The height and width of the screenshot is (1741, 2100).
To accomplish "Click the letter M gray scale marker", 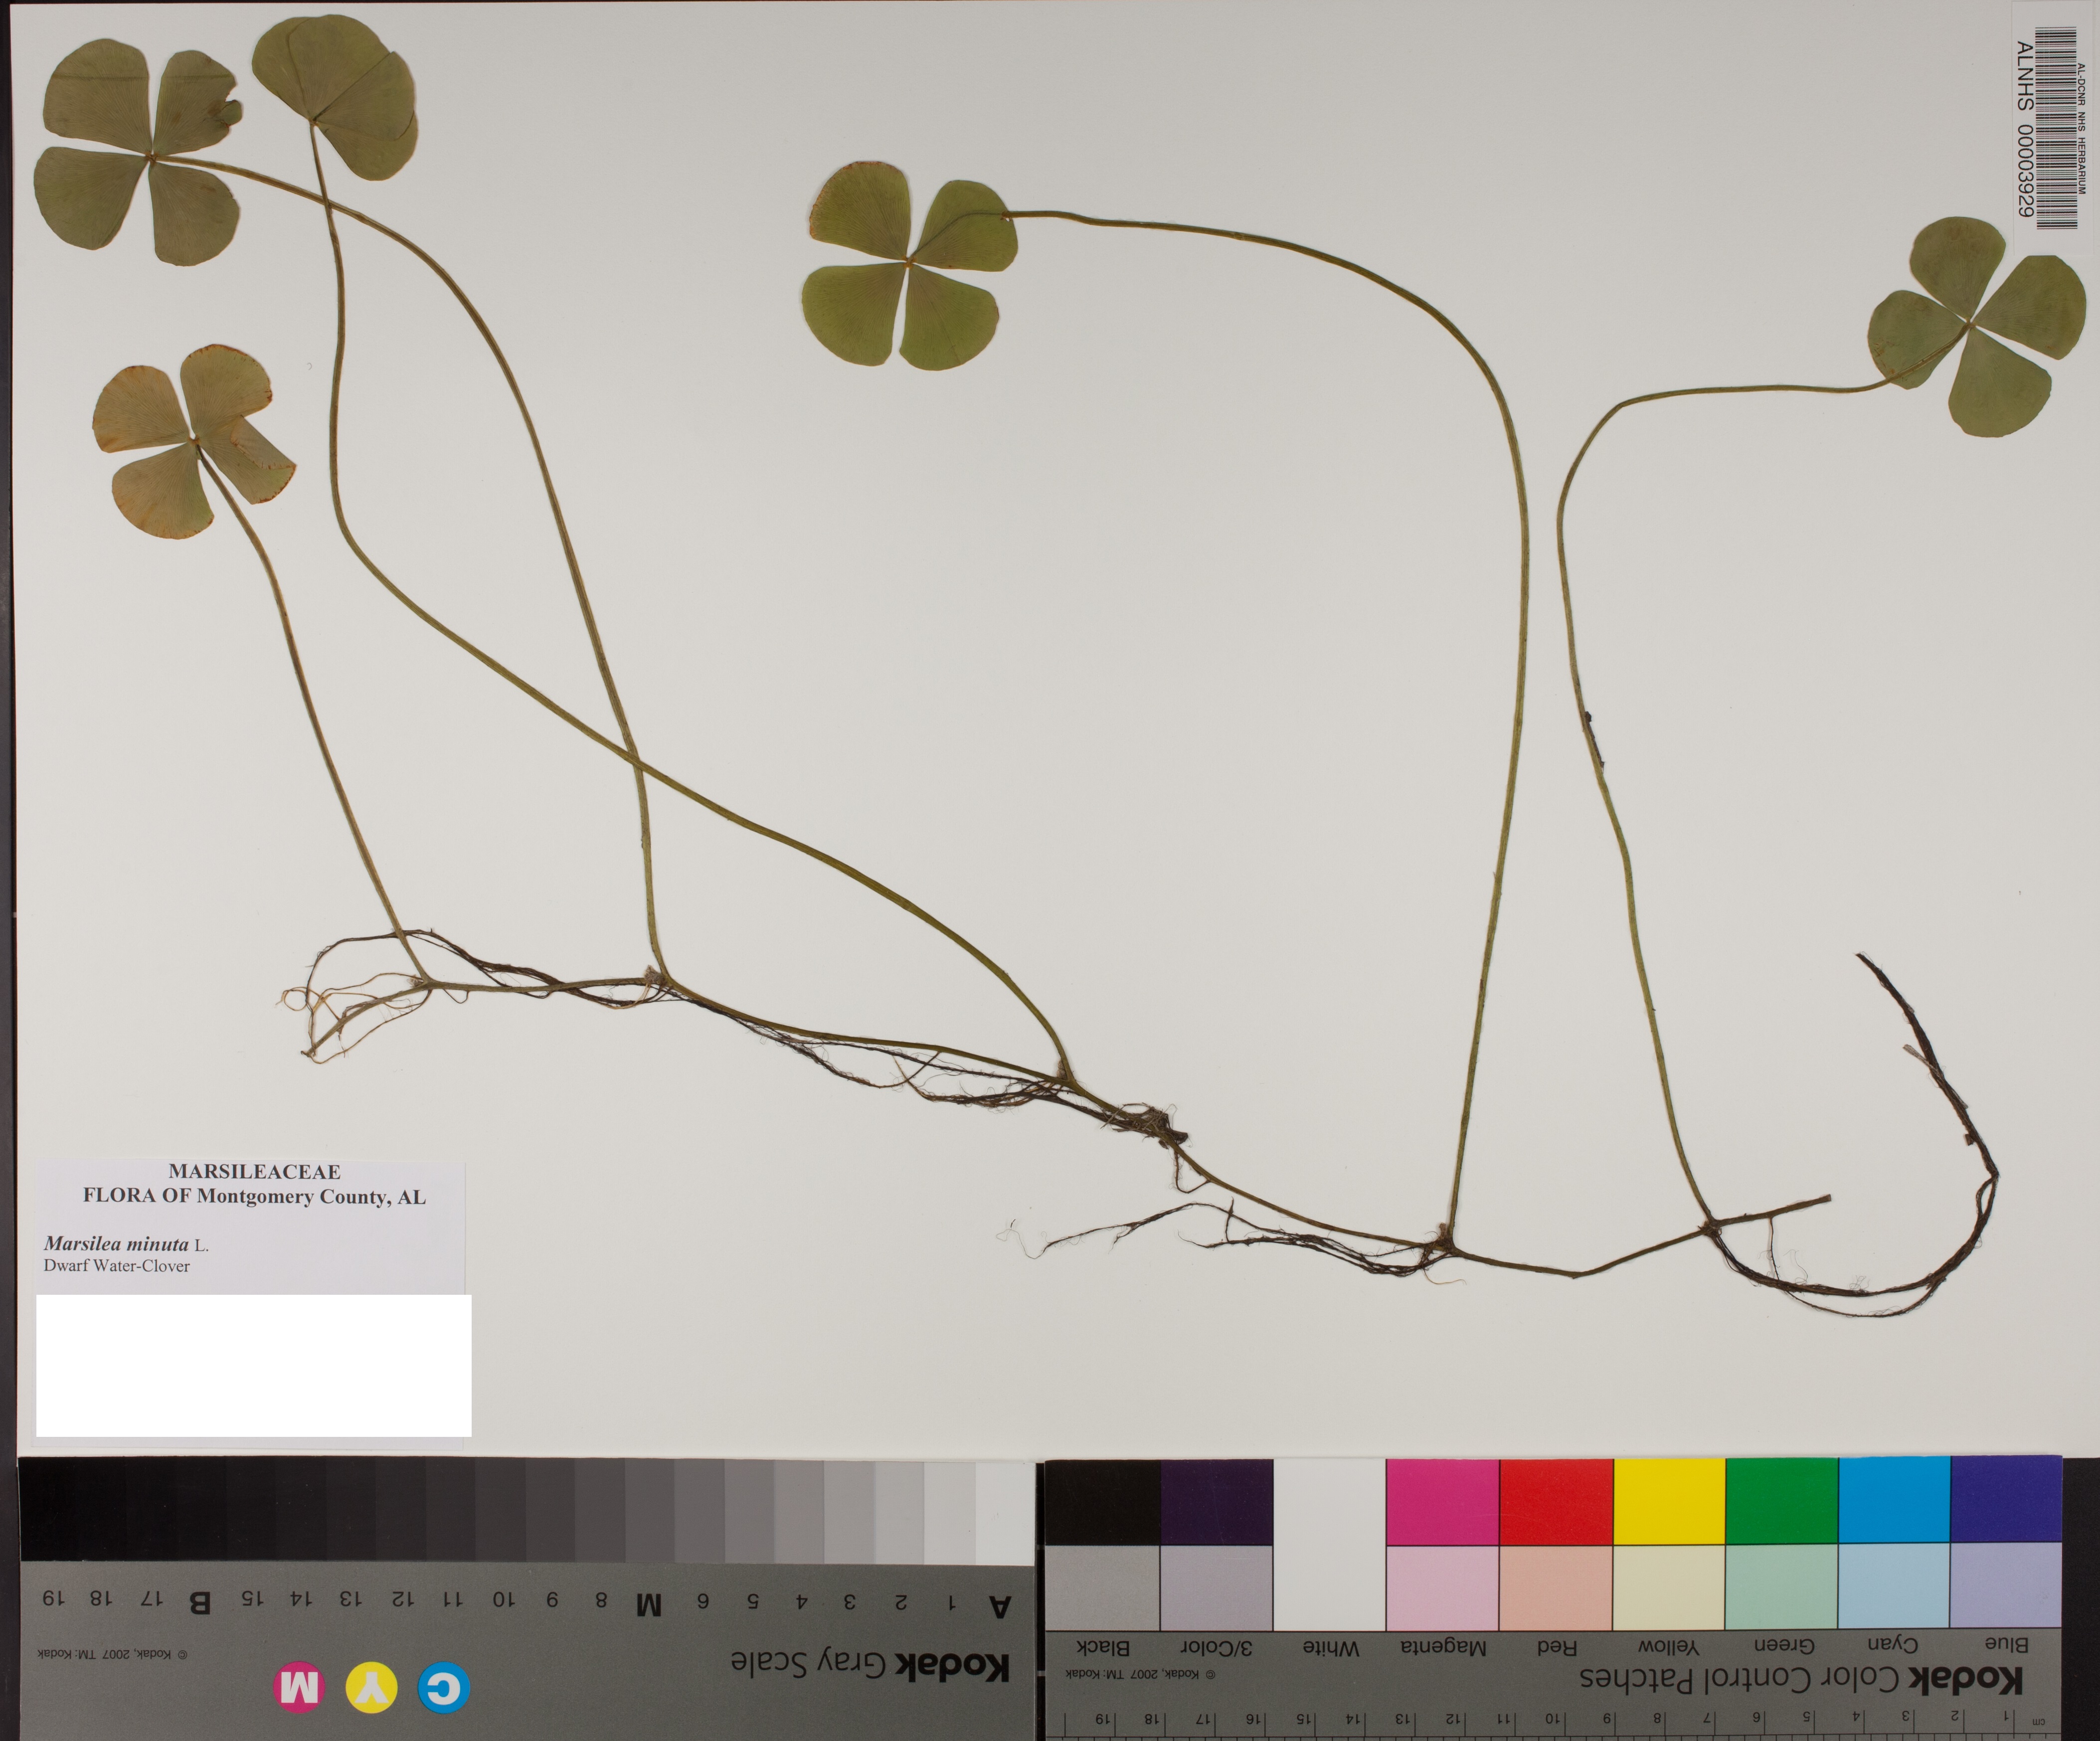I will pos(648,1606).
